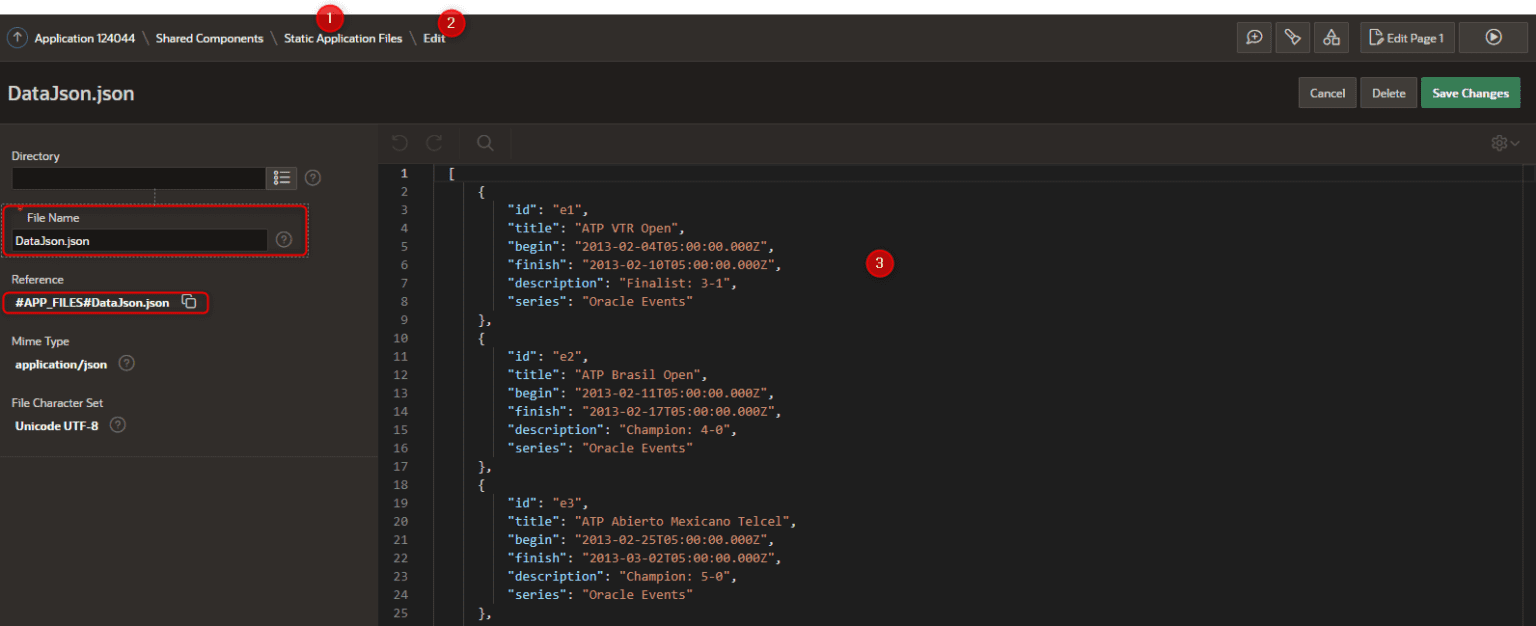Click the add feedback bubble icon
The image size is (1536, 626).
pyautogui.click(x=1254, y=37)
